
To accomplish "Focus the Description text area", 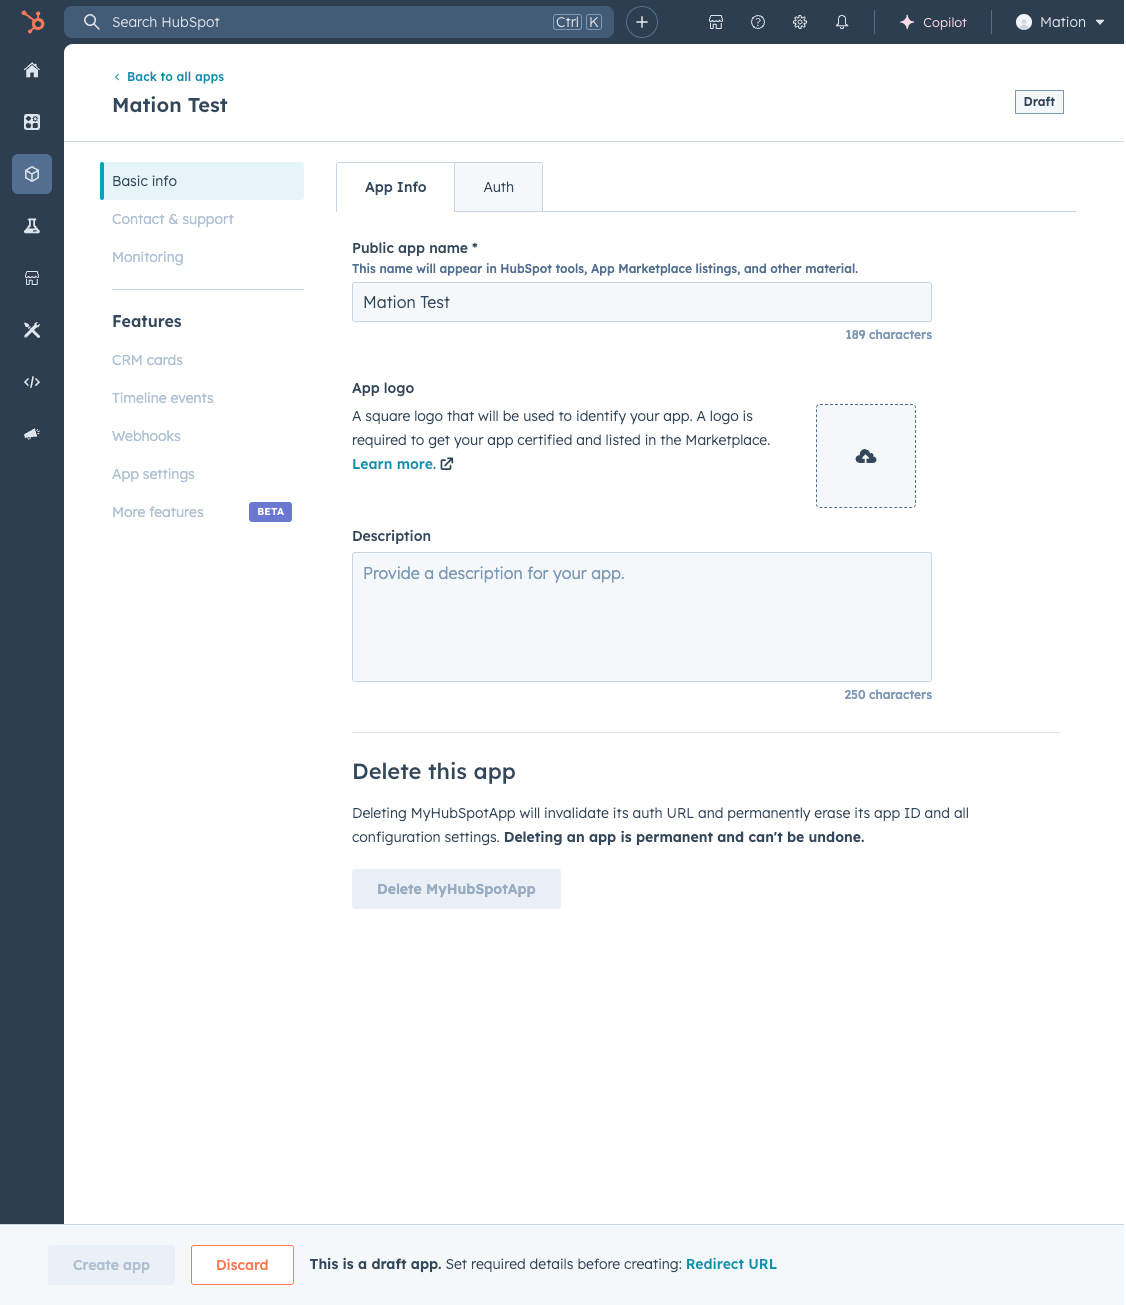I will (642, 617).
